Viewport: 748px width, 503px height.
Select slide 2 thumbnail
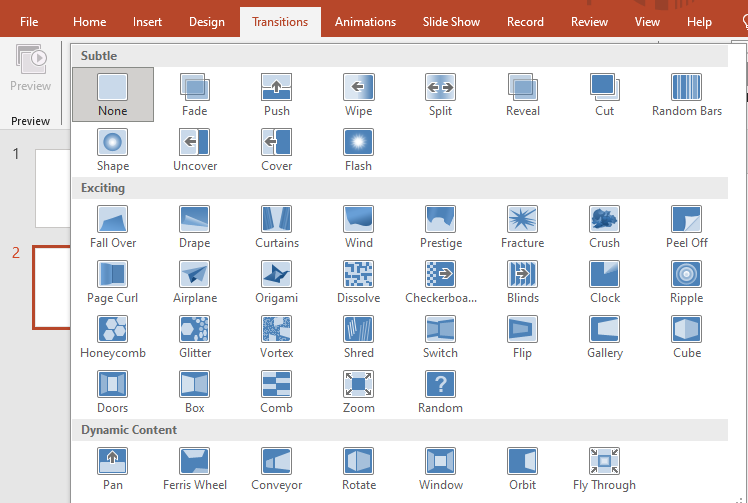52,287
